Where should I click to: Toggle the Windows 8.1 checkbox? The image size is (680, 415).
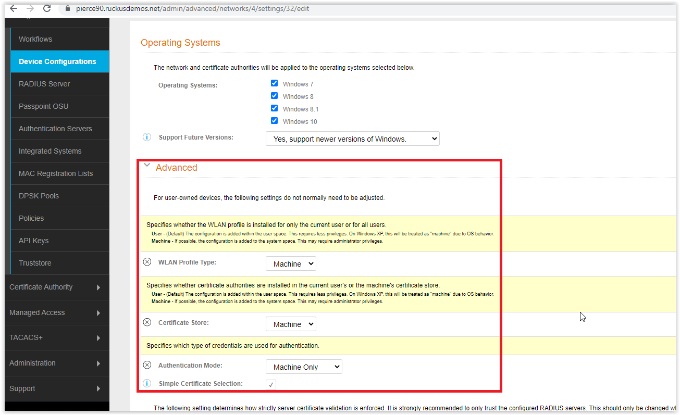tap(275, 108)
